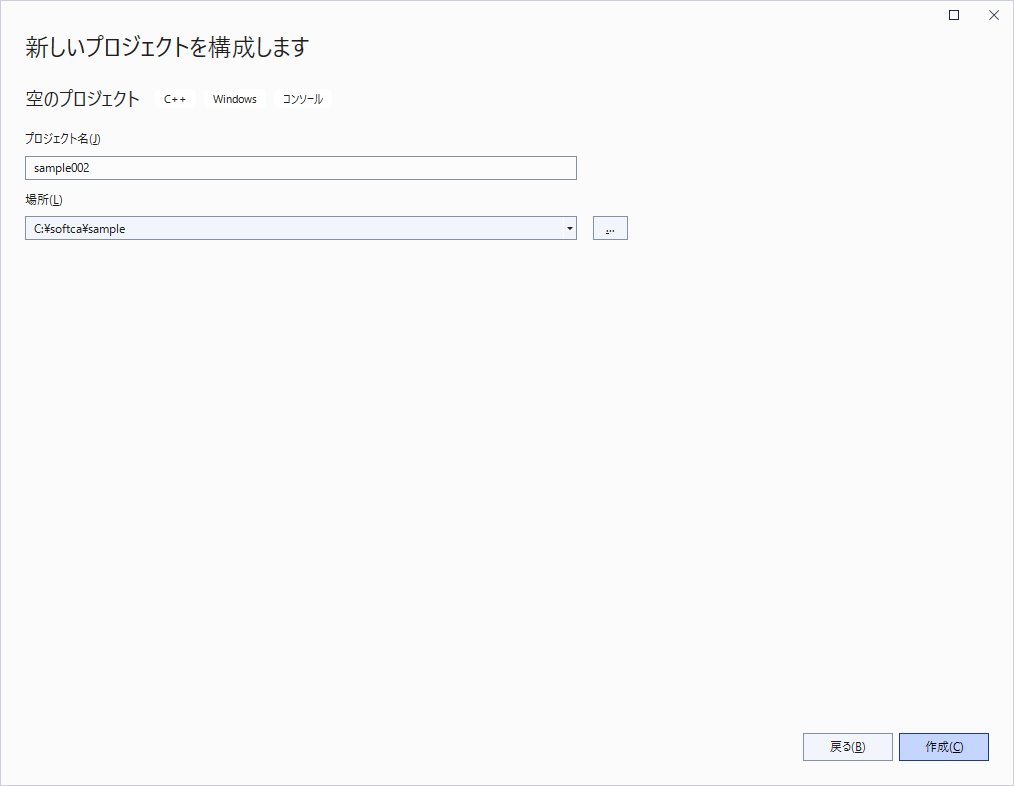Click the C:¥softca¥sample path text
1014x786 pixels.
click(x=80, y=228)
